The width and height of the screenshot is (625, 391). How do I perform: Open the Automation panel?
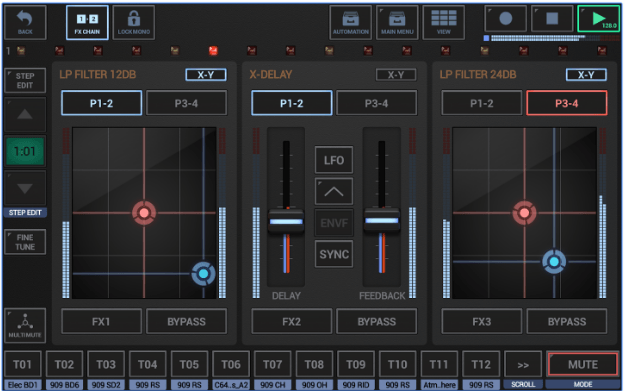coord(350,23)
